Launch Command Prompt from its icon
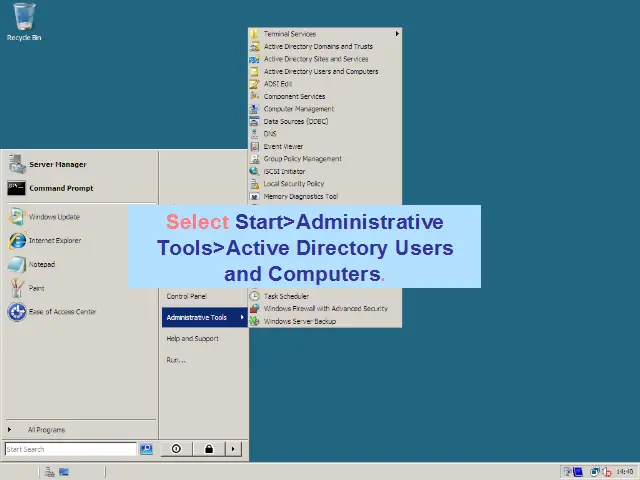Screen dimensions: 640x480 pyautogui.click(x=16, y=188)
